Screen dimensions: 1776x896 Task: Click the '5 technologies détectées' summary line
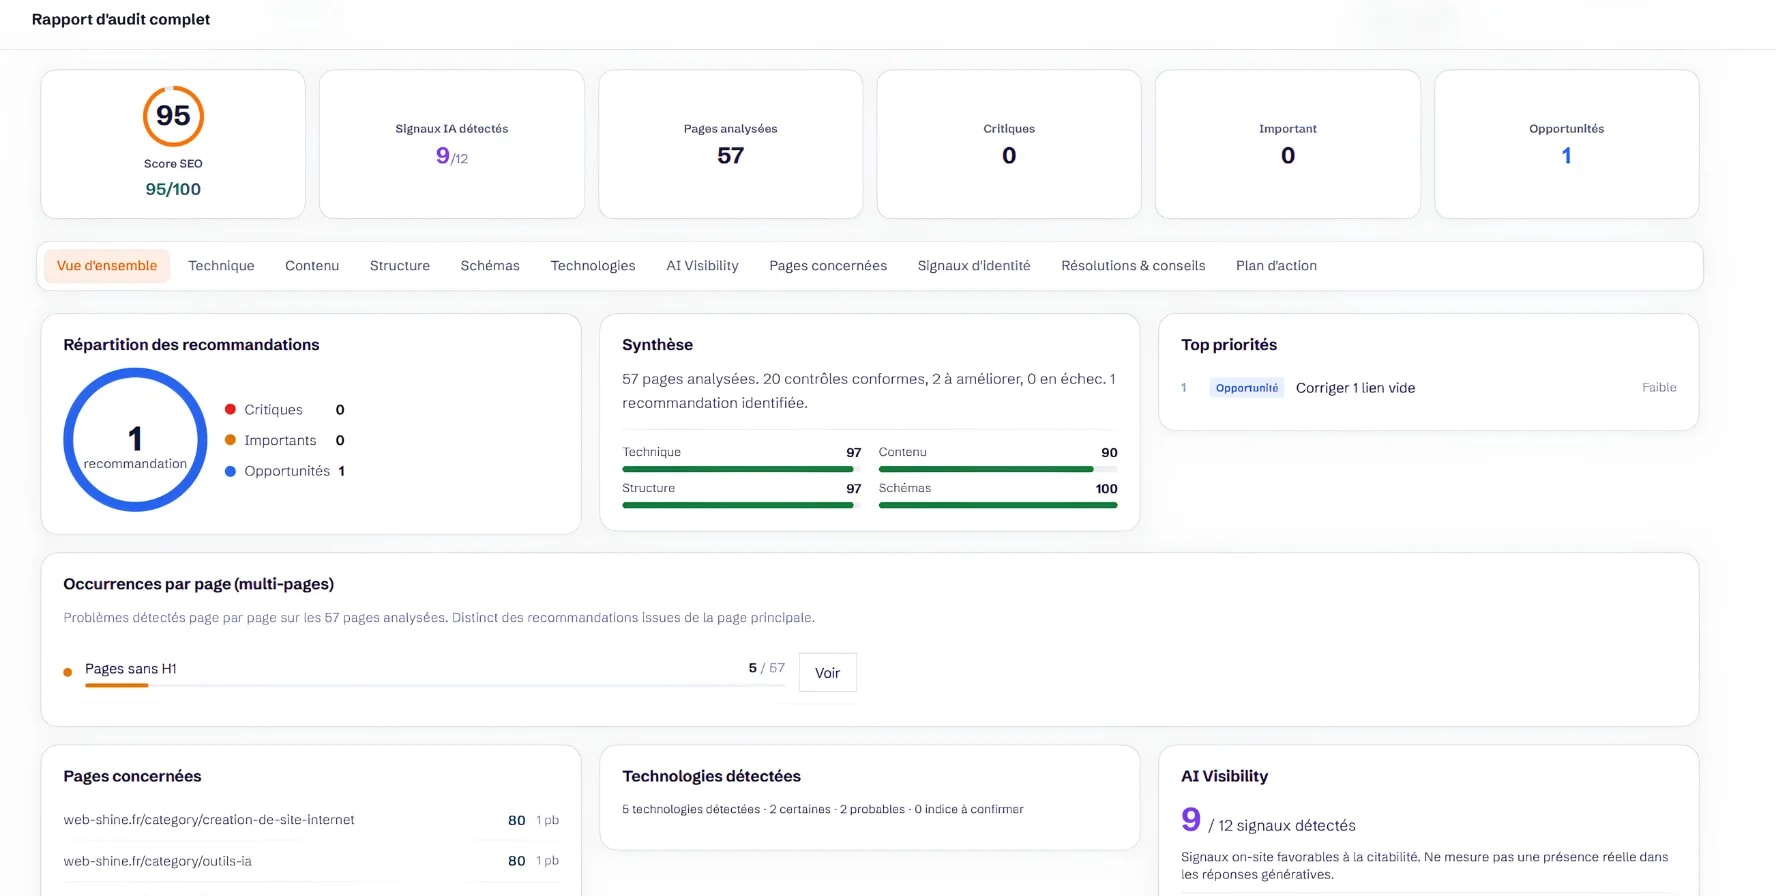pos(823,810)
